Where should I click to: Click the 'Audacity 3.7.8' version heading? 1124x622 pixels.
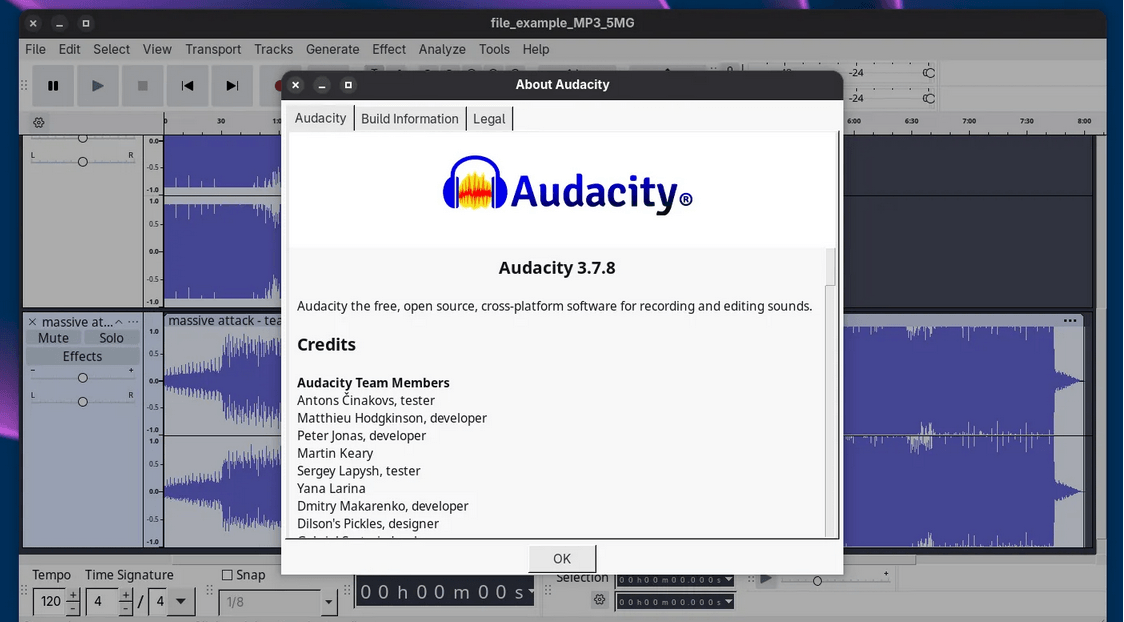(557, 268)
